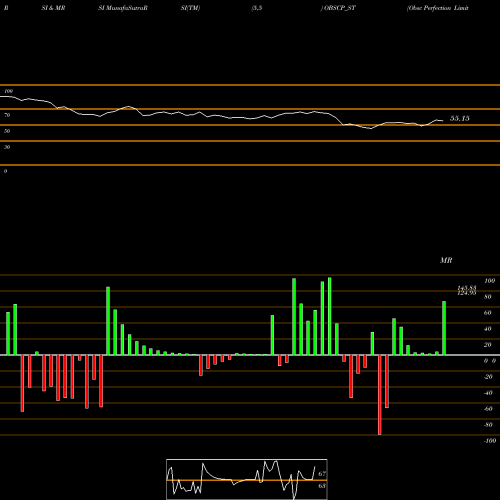Click the -80 label on MR axis

[488, 425]
